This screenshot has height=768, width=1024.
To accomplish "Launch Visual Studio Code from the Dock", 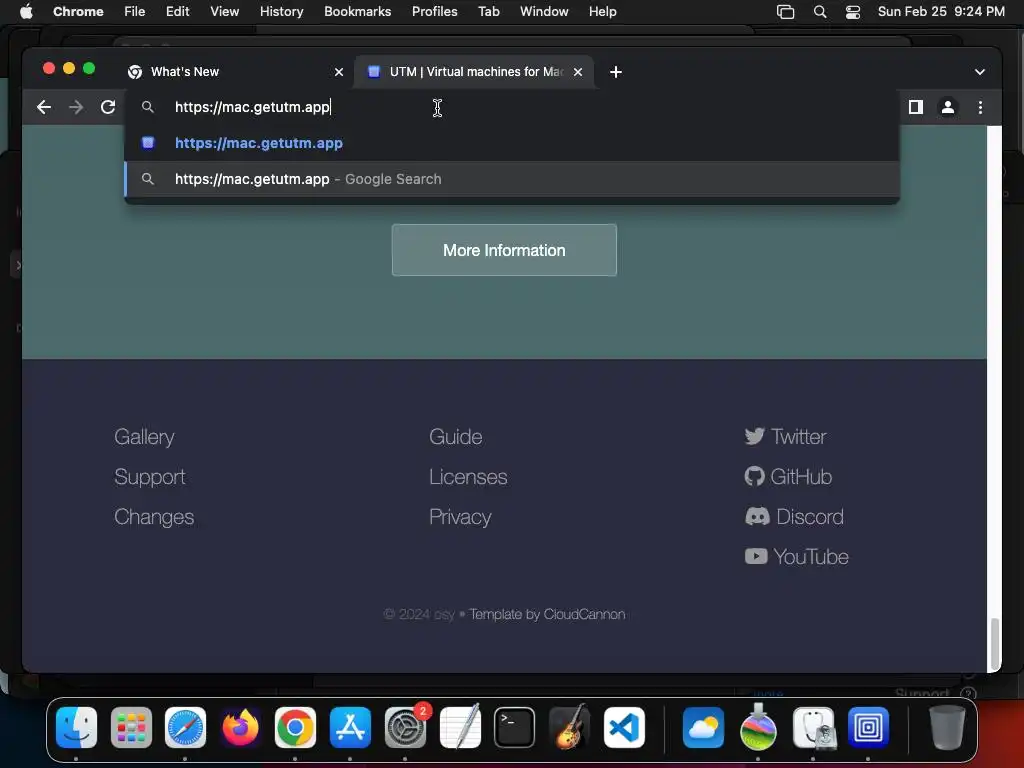I will [x=624, y=727].
